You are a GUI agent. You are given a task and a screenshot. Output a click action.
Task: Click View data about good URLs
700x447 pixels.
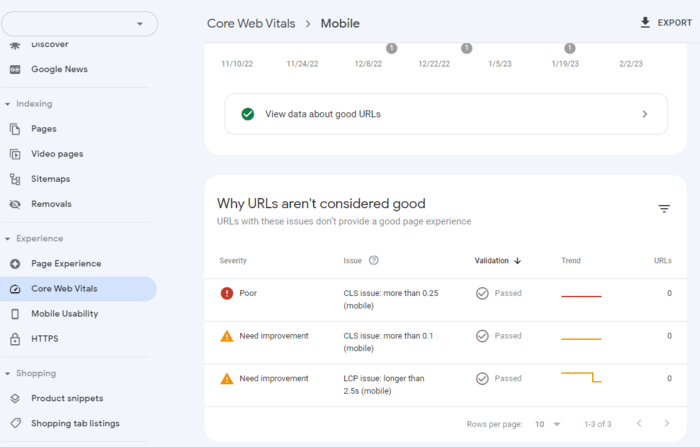[445, 114]
